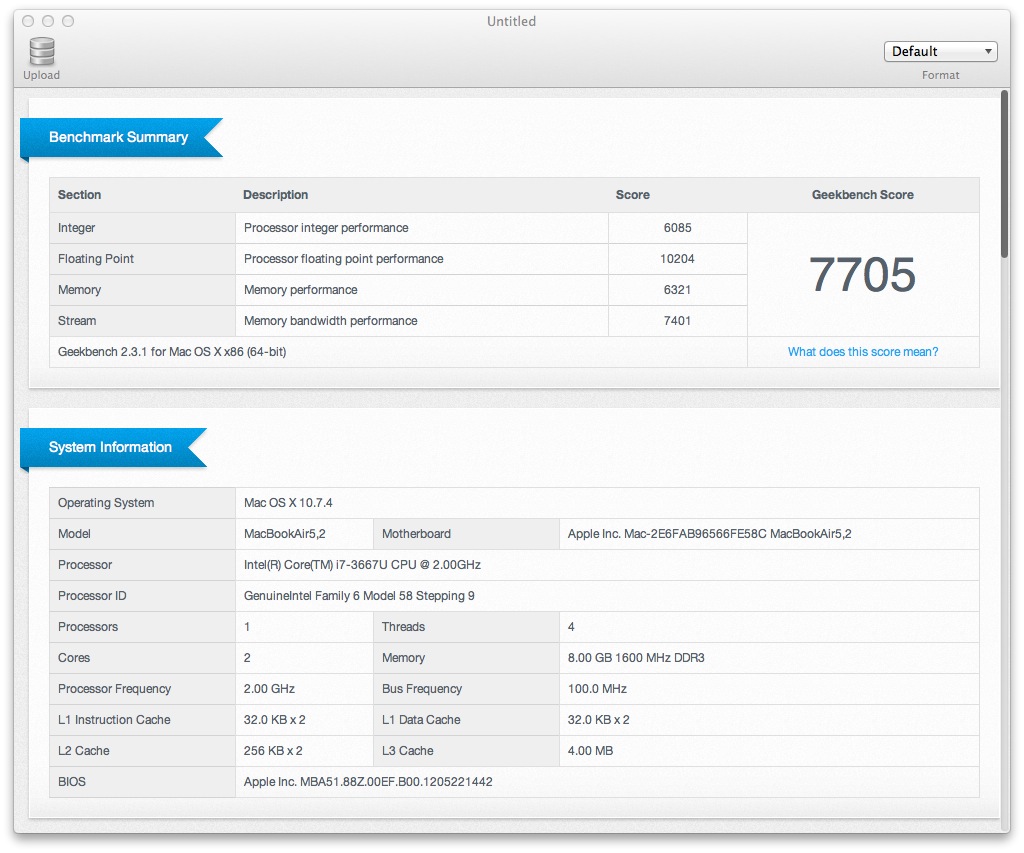Click the L2 Cache value 256 KB x 2
The image size is (1024, 853).
coord(273,750)
